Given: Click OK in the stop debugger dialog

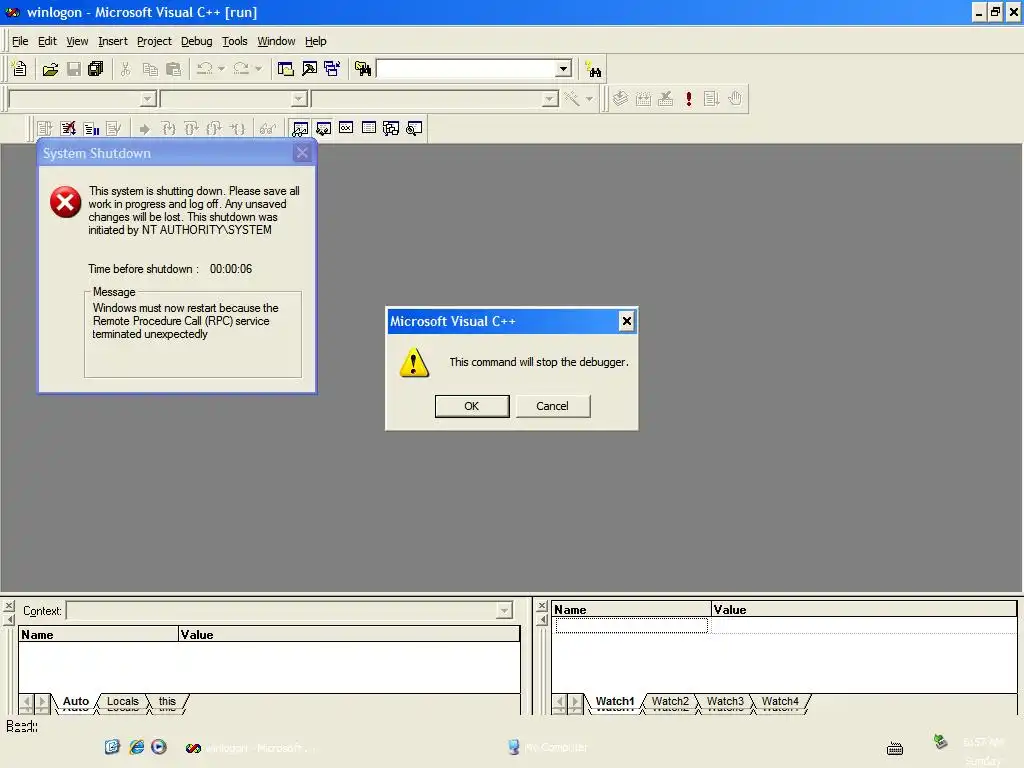Looking at the screenshot, I should click(472, 406).
